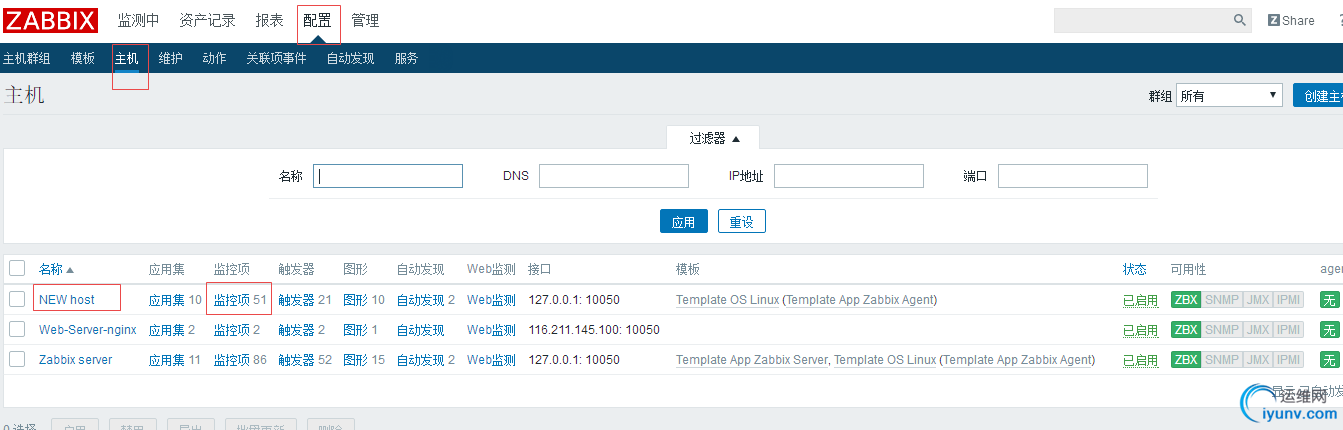Click the 应用 filter button
1343x430 pixels.
[x=684, y=222]
